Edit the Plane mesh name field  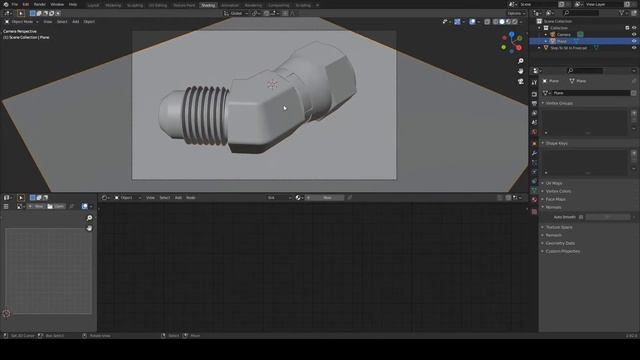tap(591, 93)
